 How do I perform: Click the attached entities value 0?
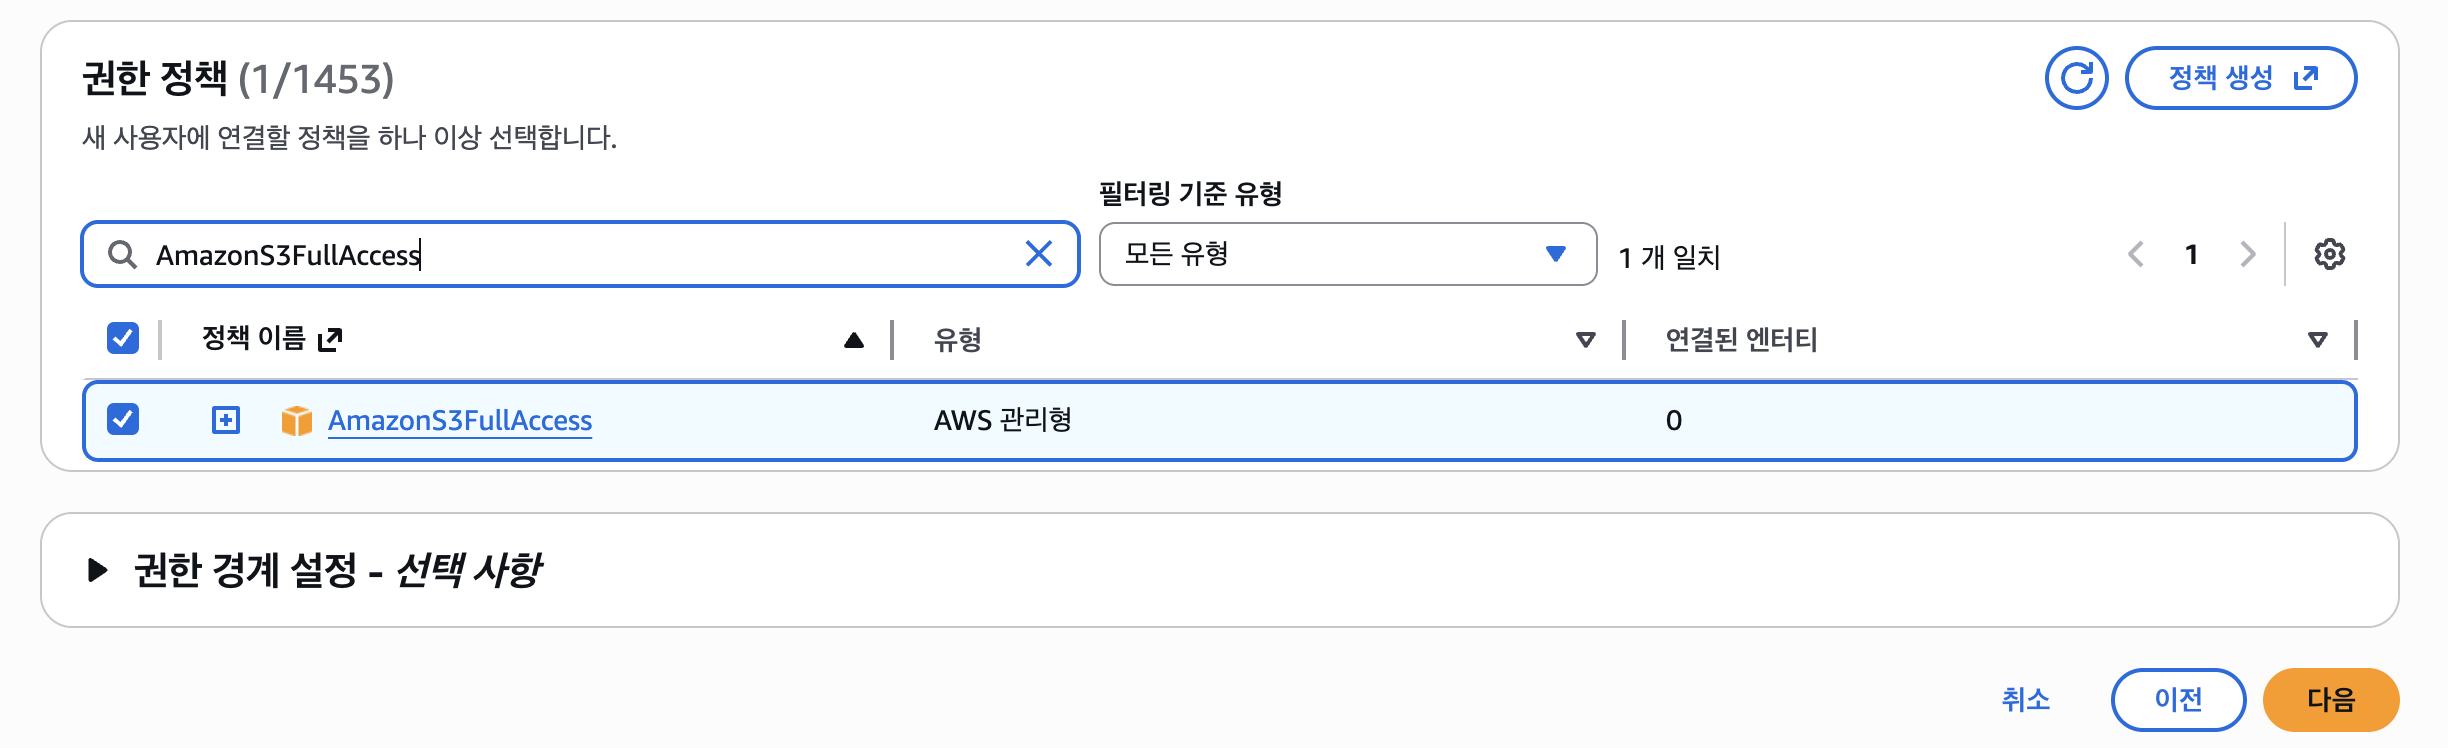click(1674, 420)
